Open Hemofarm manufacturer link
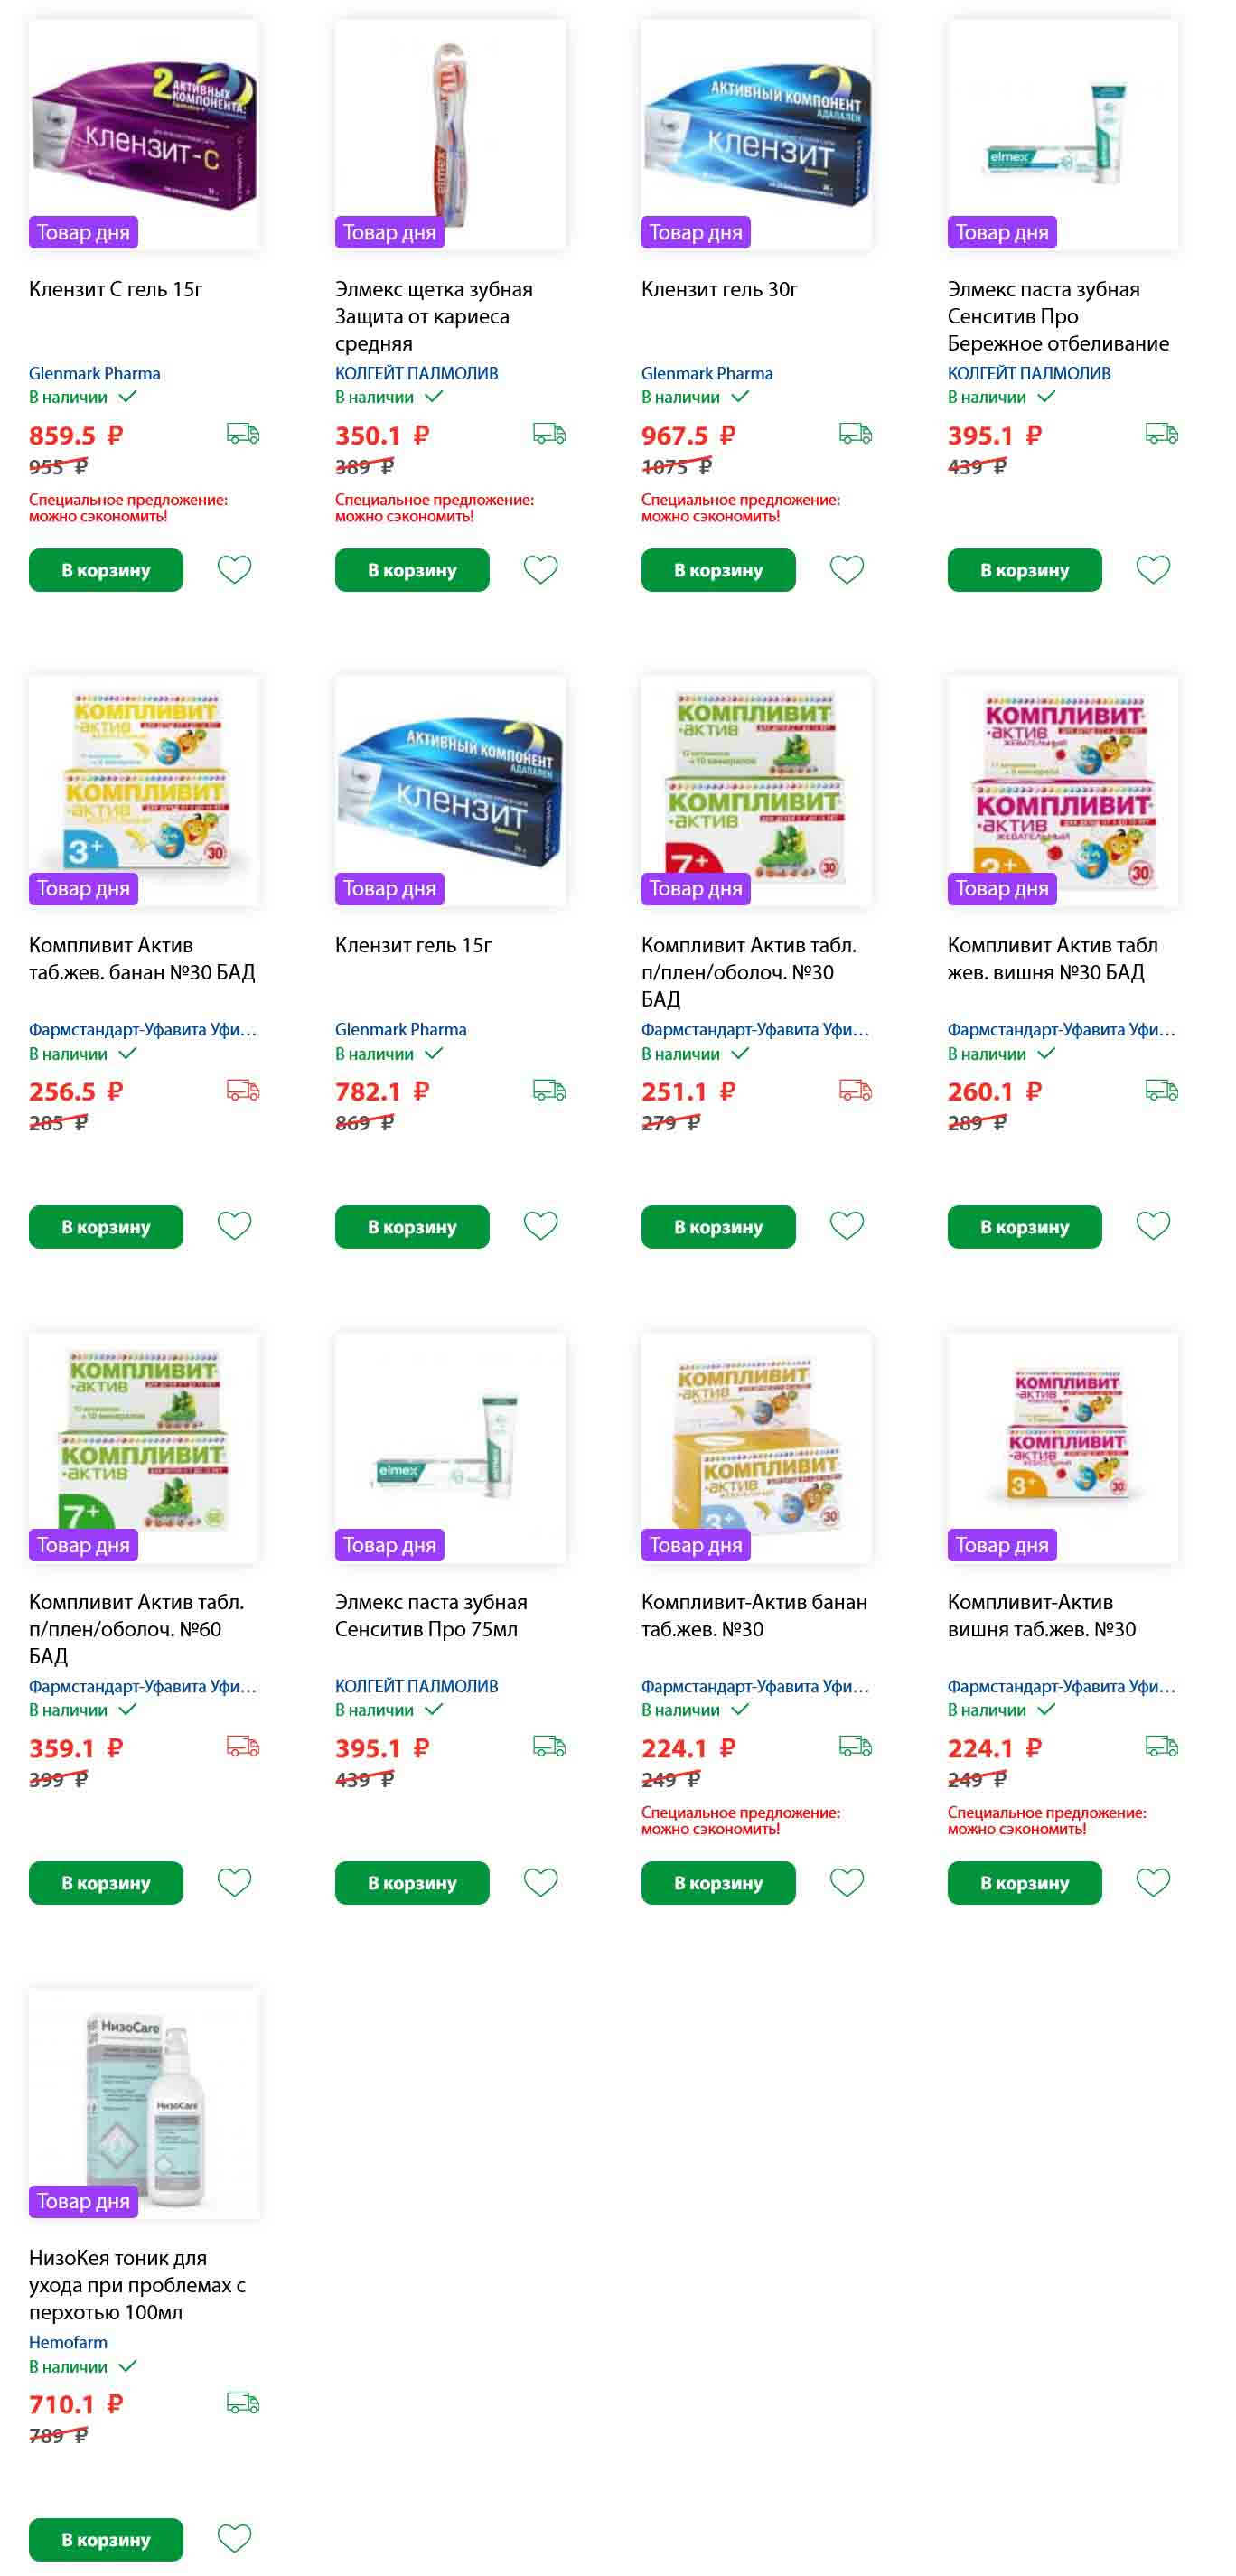The height and width of the screenshot is (2576, 1236). click(68, 2342)
